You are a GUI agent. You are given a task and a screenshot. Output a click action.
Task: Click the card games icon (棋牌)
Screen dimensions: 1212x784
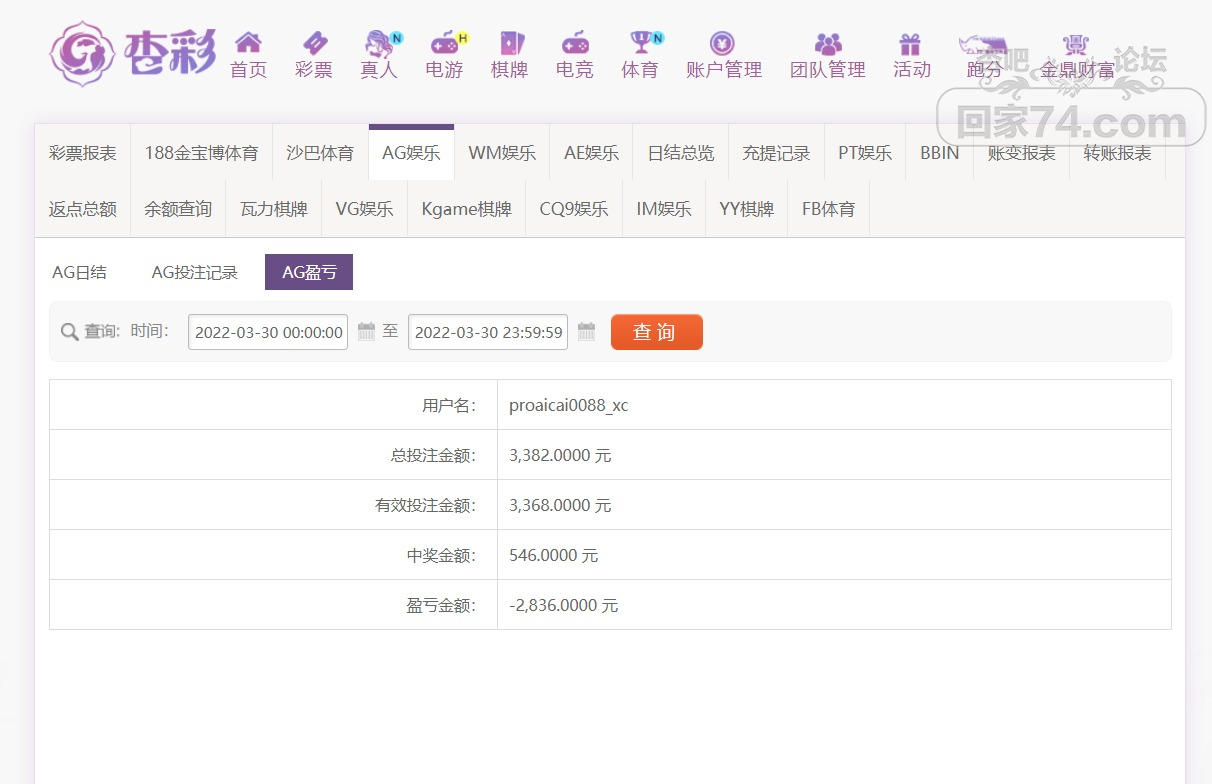[x=510, y=43]
